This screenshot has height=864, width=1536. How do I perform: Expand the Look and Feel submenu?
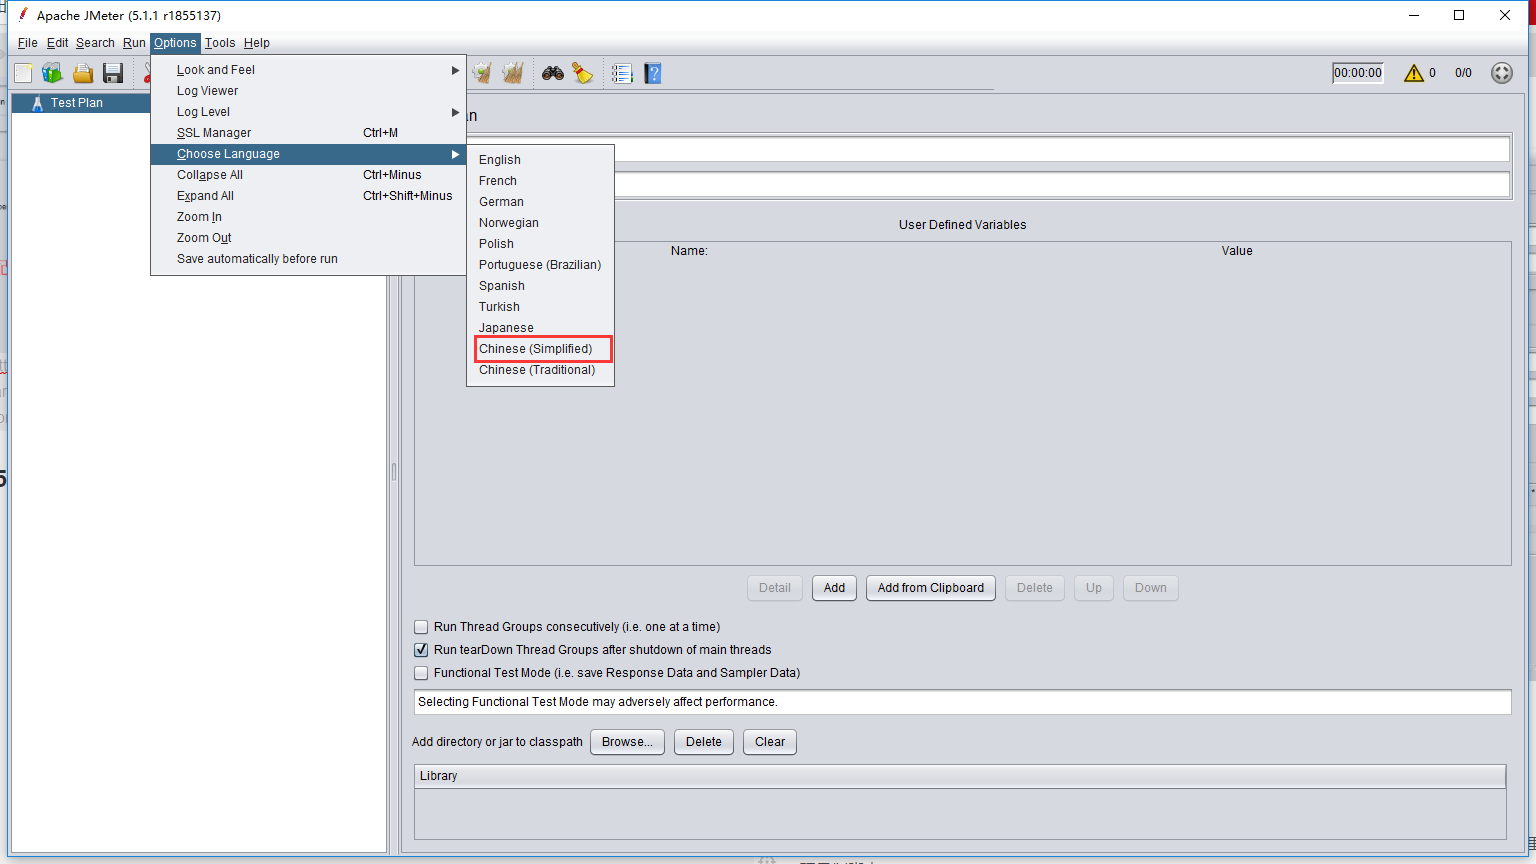click(308, 70)
